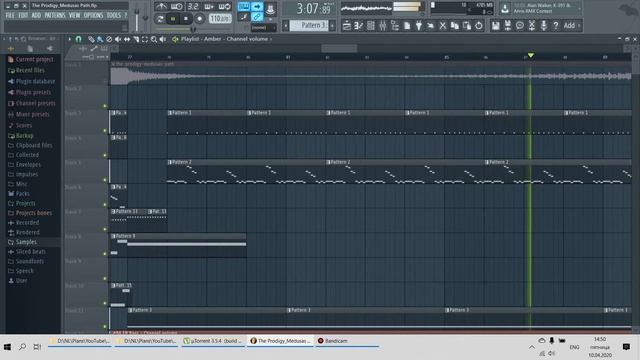
Task: Open the Piano roll view icon
Action: tap(358, 26)
